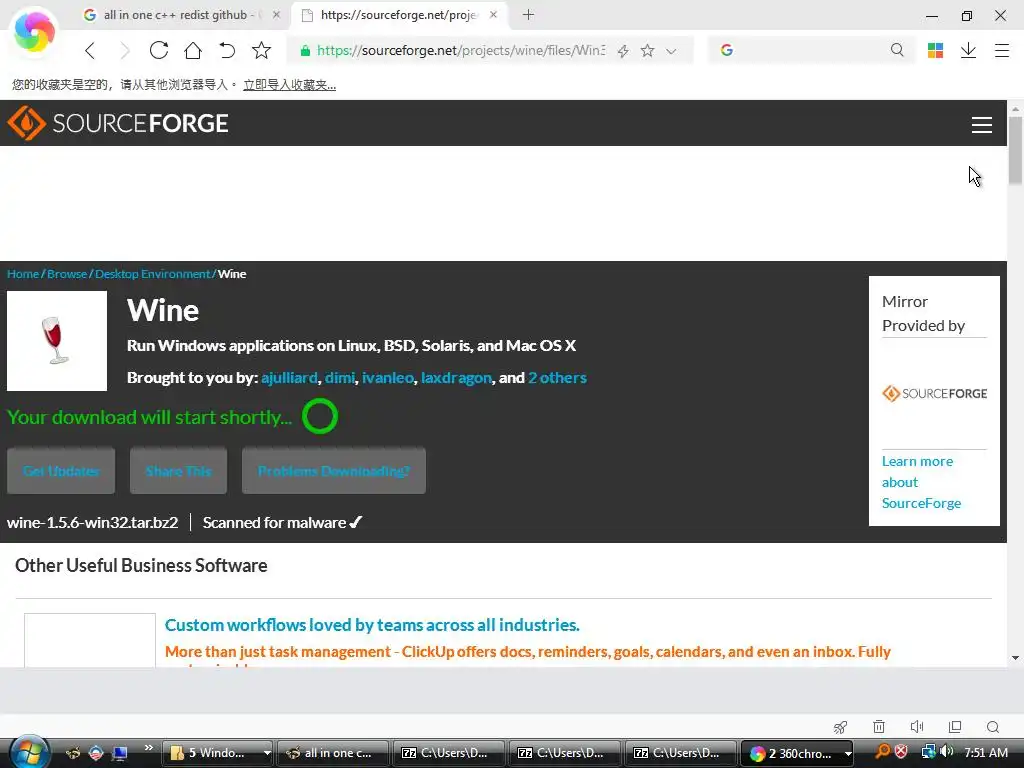
Task: Open the downloads arrow icon
Action: click(x=968, y=50)
